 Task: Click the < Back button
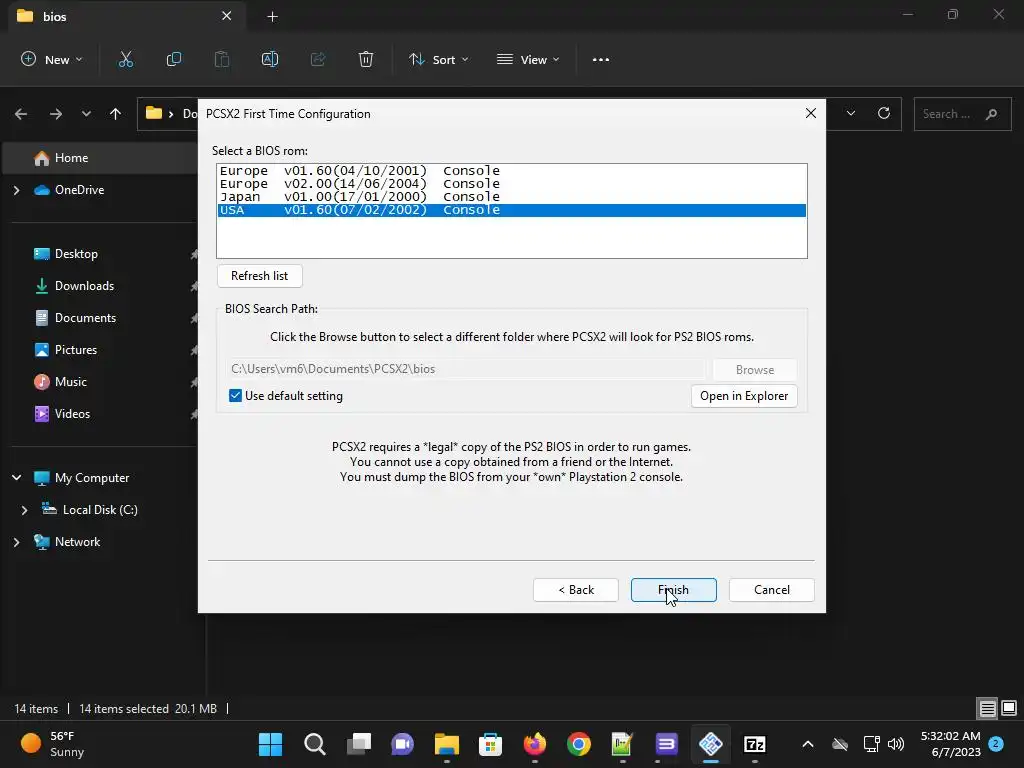575,590
